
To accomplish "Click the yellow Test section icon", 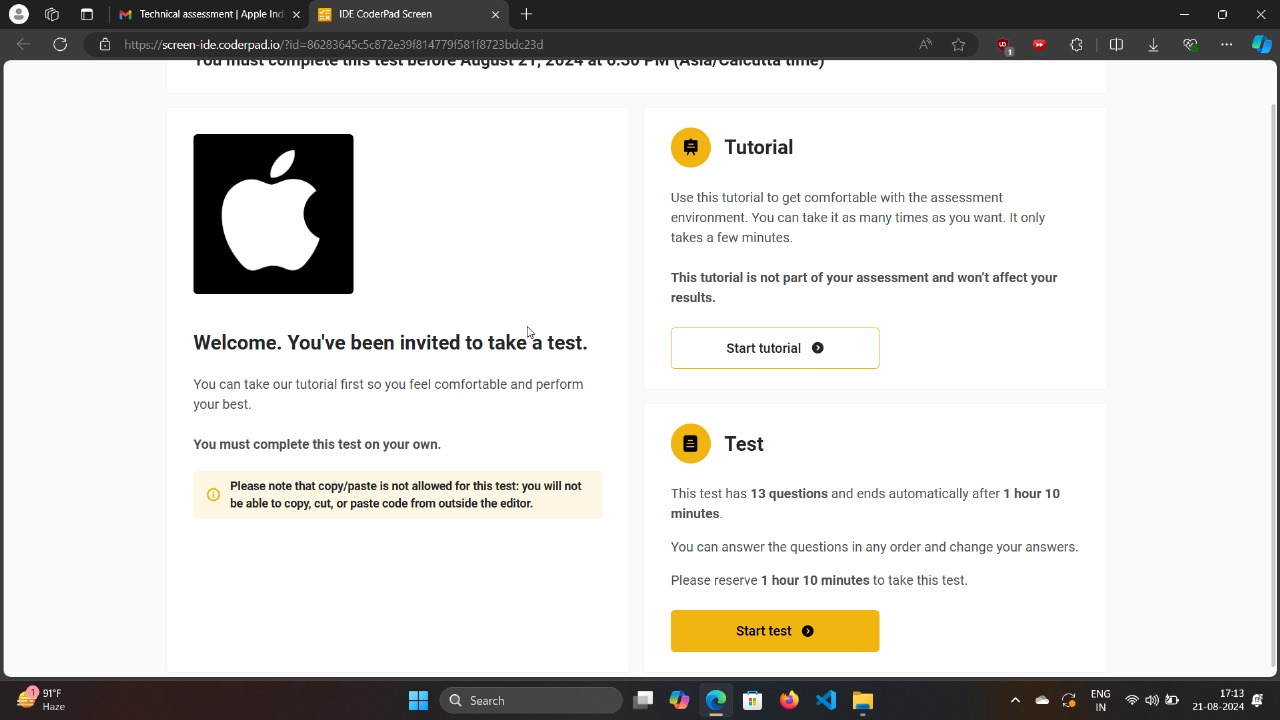I will [690, 444].
